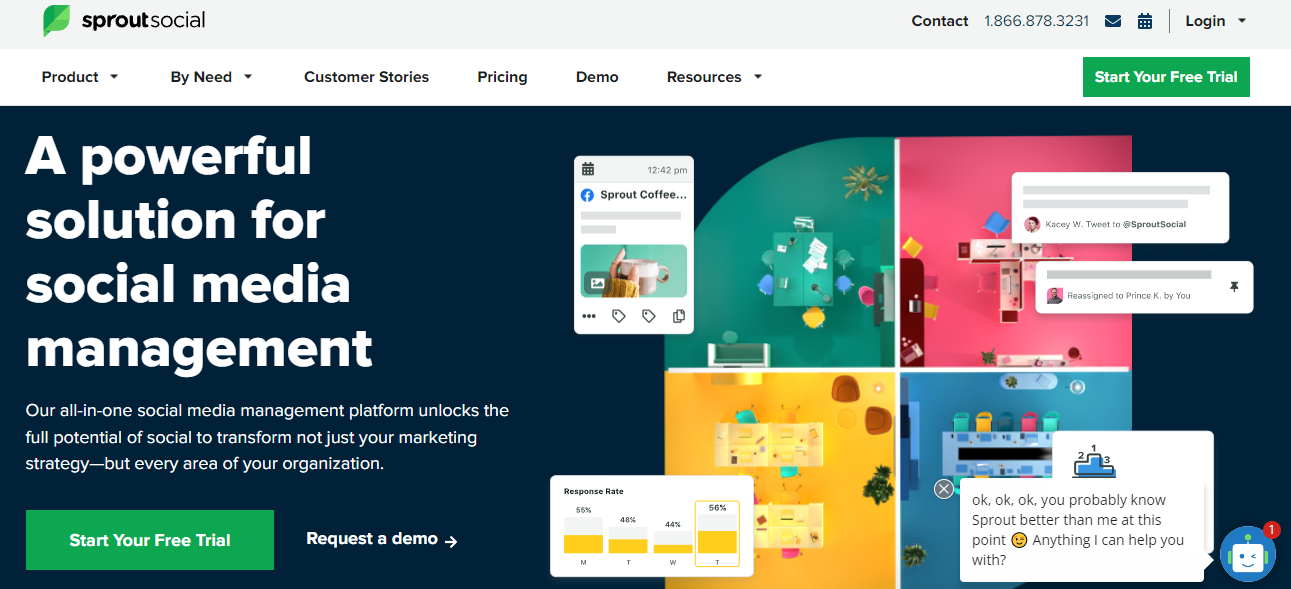Click the Request a demo link
This screenshot has width=1291, height=589.
pos(382,539)
